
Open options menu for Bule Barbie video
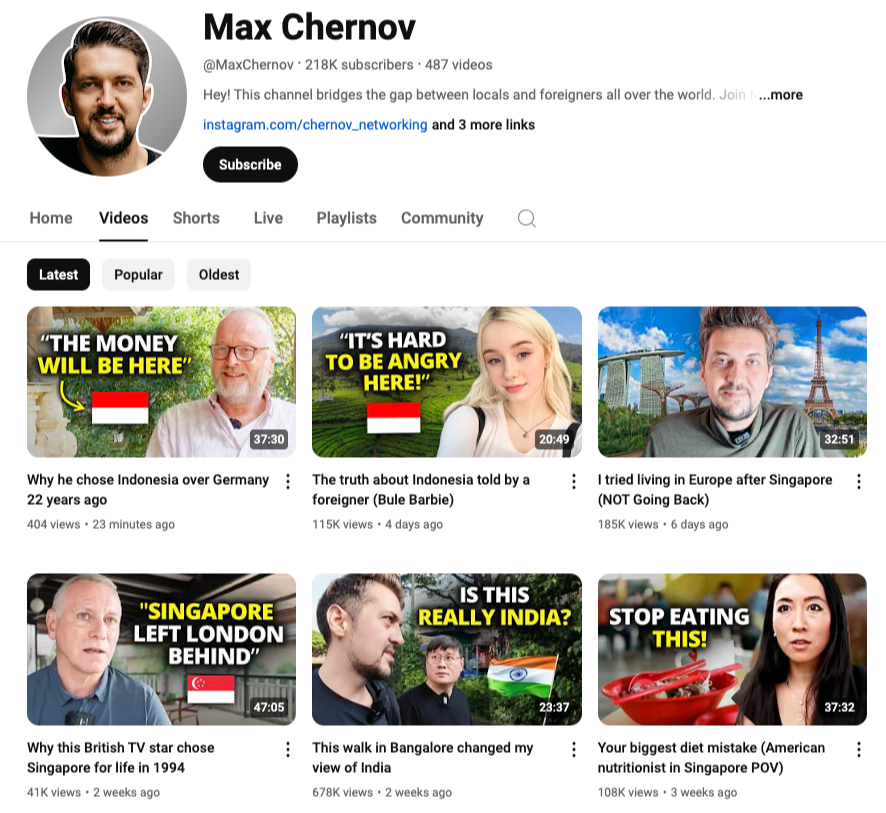point(574,481)
